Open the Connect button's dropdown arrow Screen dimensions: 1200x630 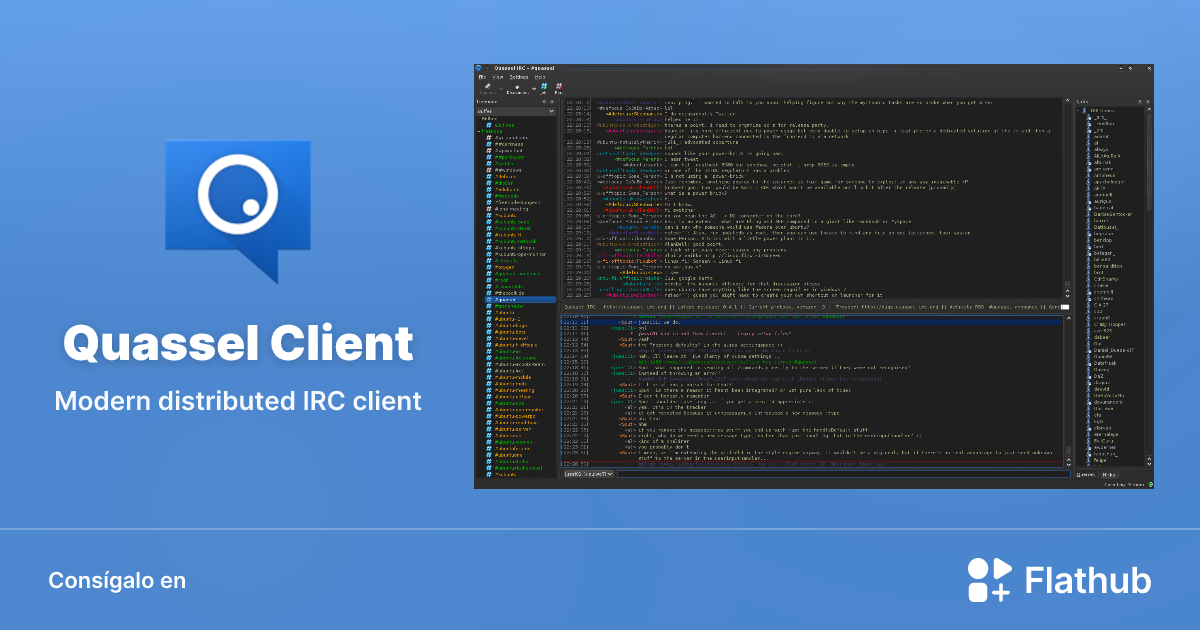pos(501,89)
